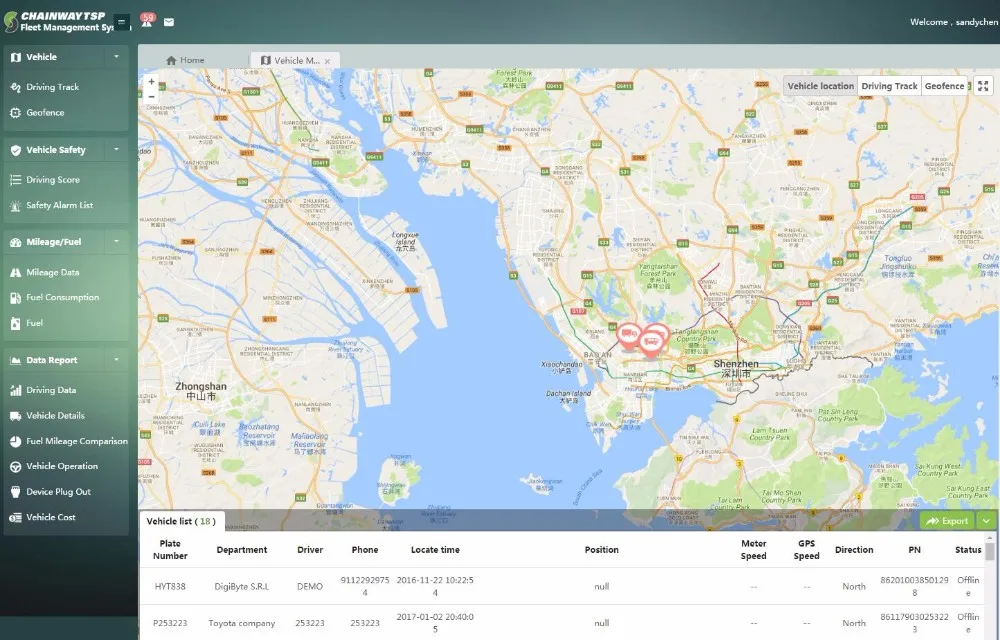Image resolution: width=1000 pixels, height=640 pixels.
Task: Open Fuel Consumption report
Action: pyautogui.click(x=62, y=297)
